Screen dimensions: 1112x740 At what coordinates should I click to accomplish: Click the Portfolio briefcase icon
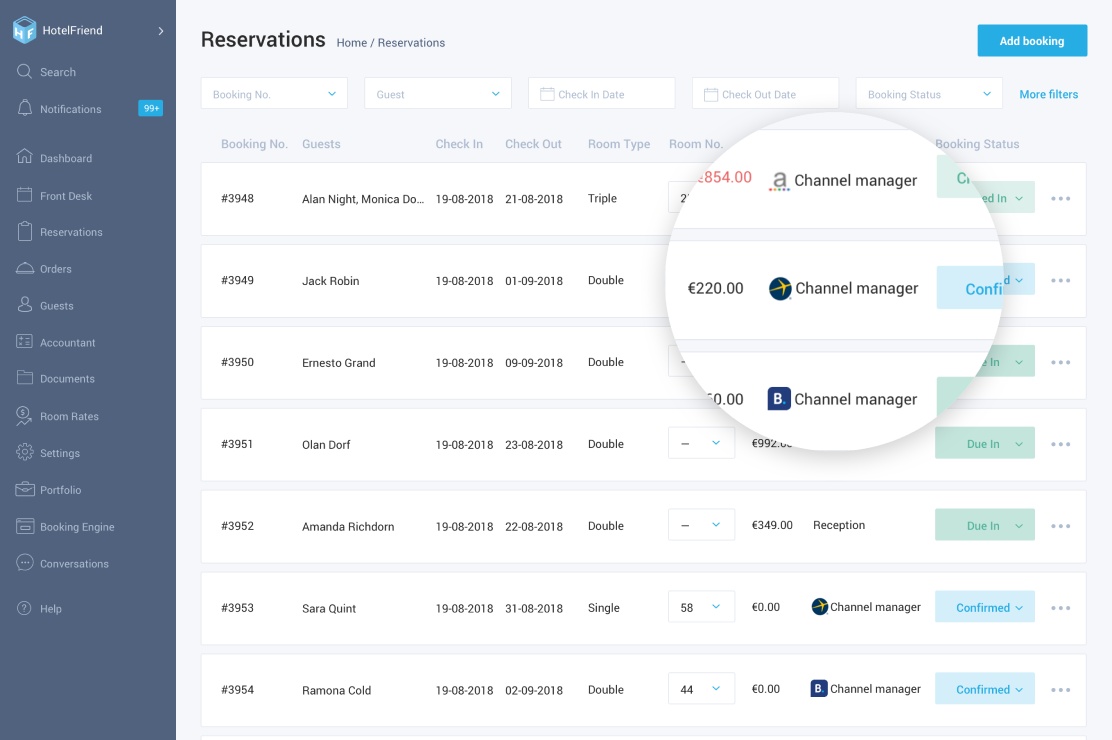pos(24,489)
